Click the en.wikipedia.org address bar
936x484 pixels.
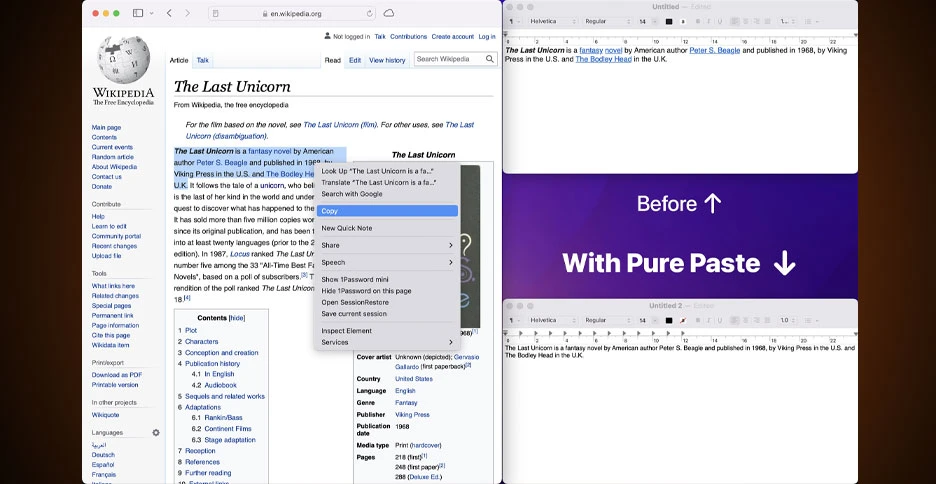pos(292,13)
